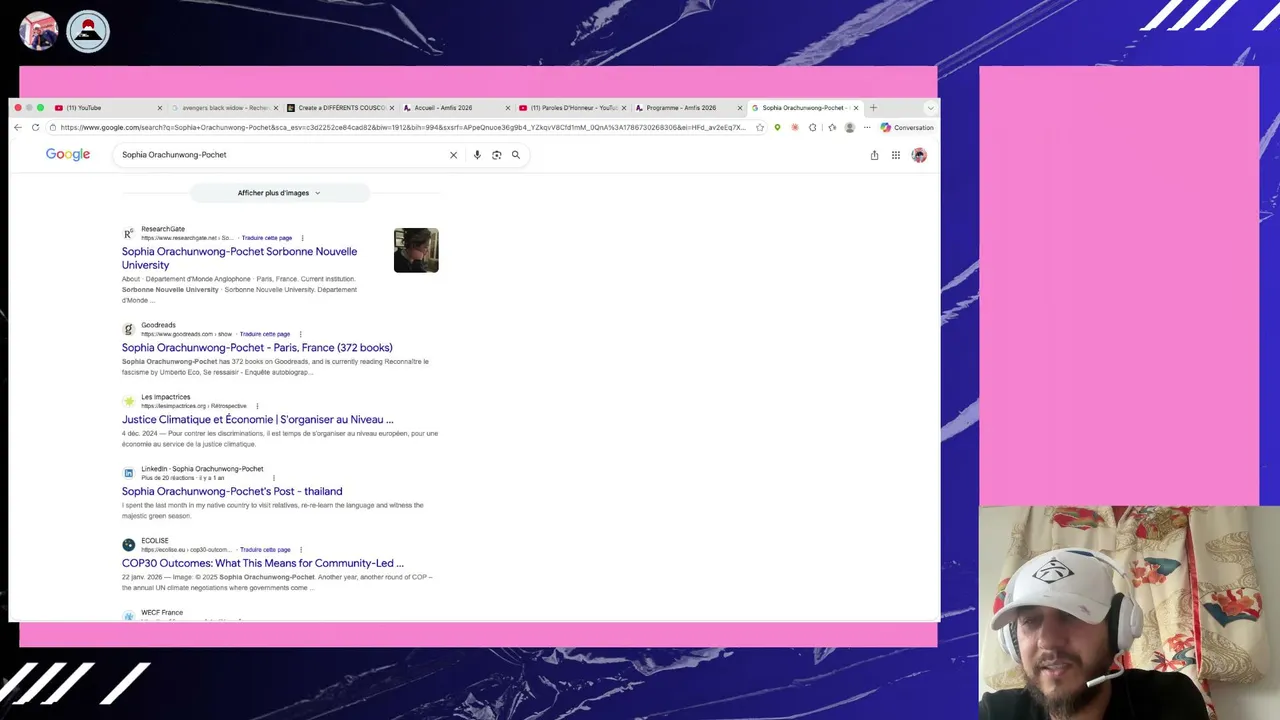Focus the Google search input field
Viewport: 1280px width, 720px height.
(x=280, y=155)
